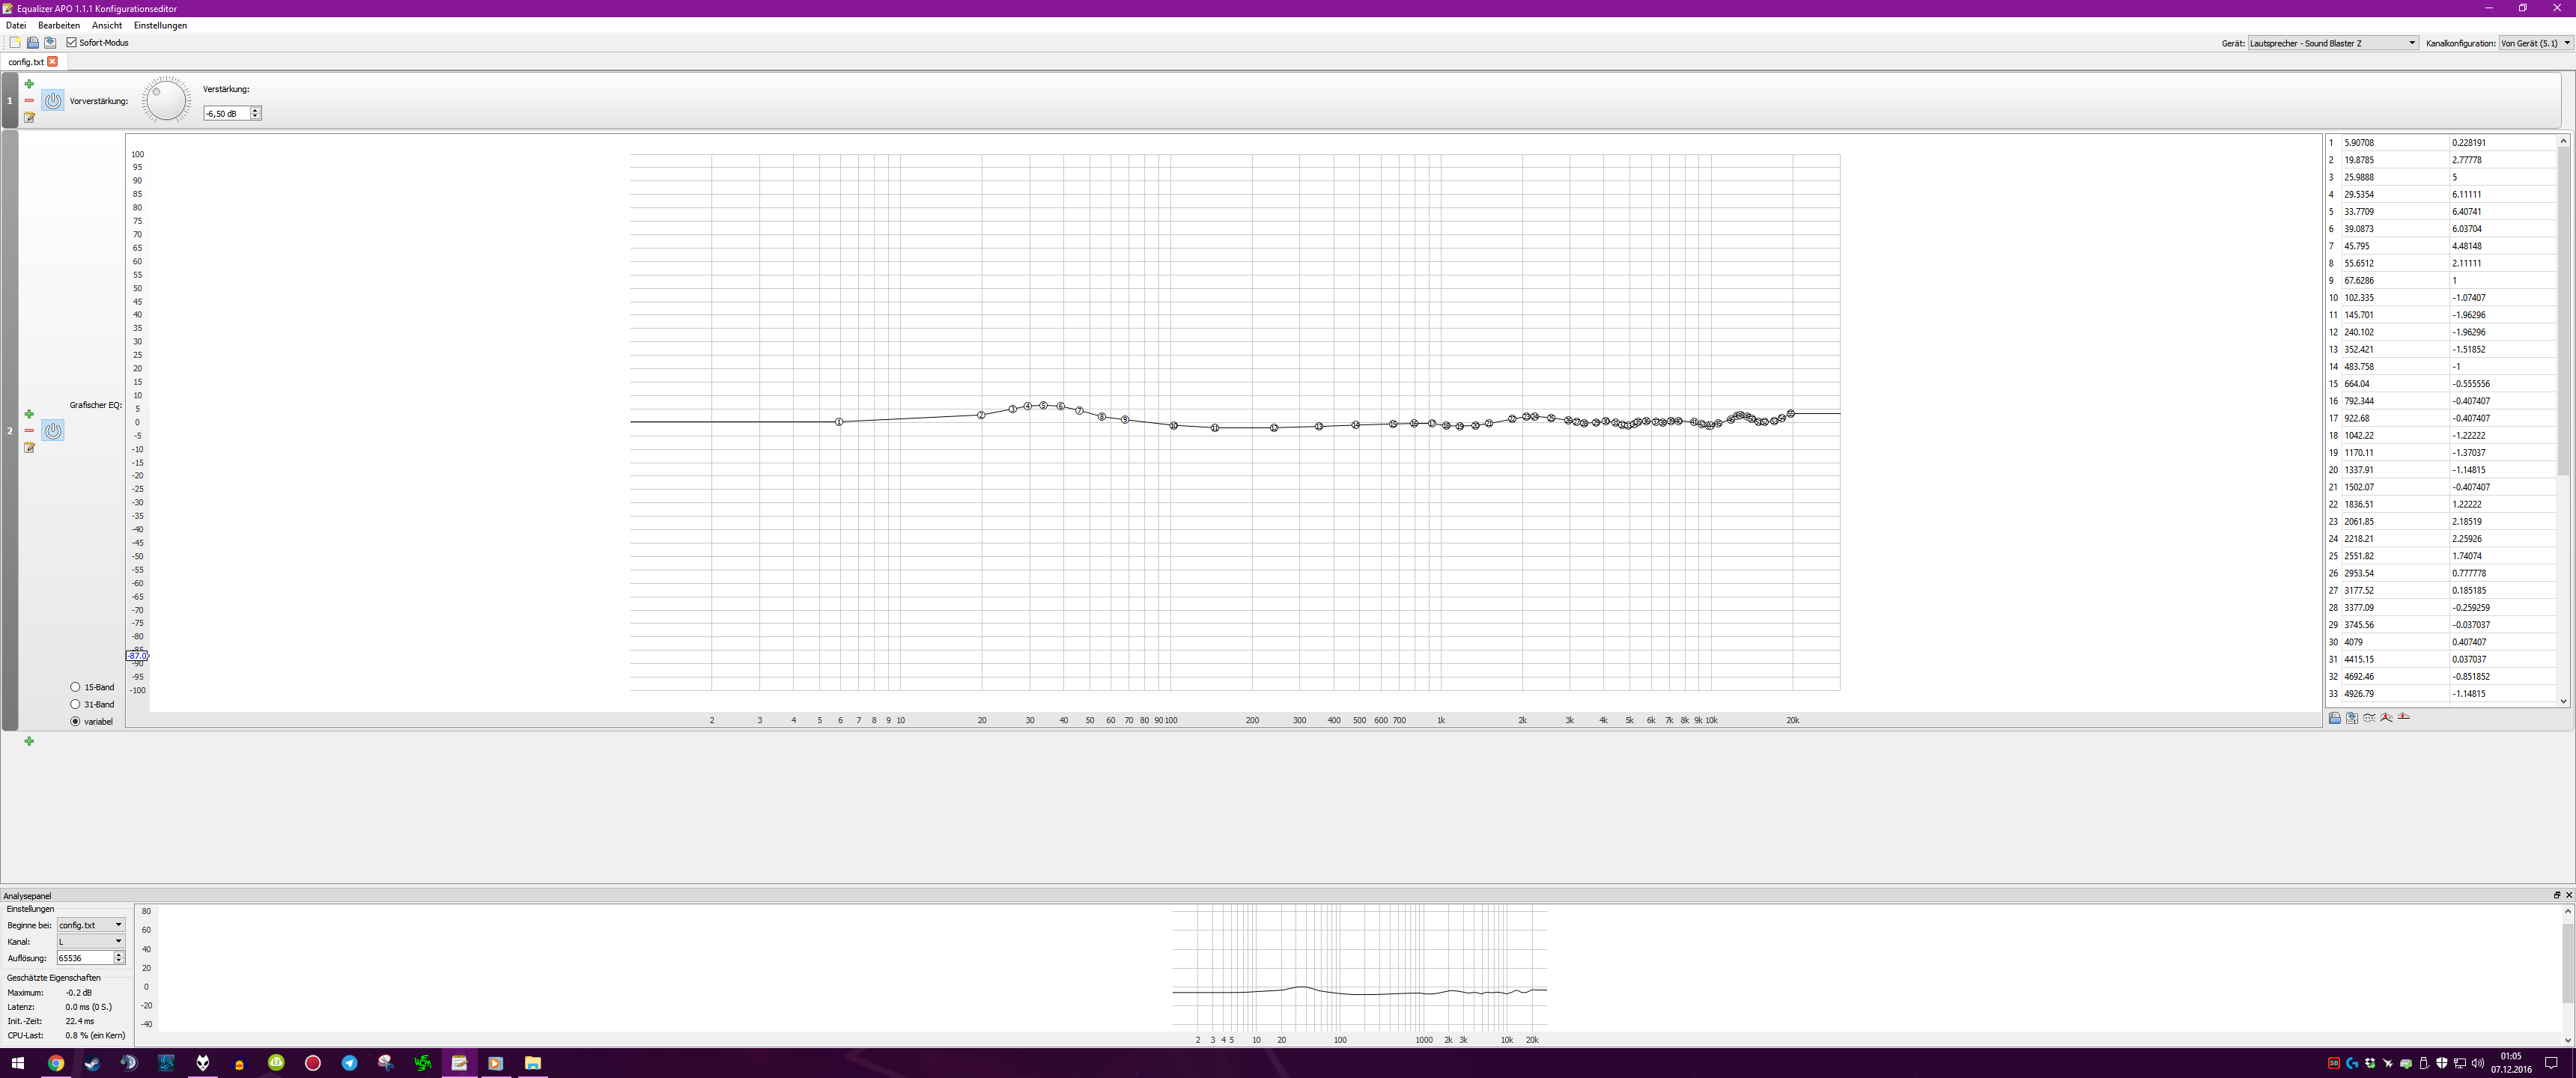Image resolution: width=2576 pixels, height=1078 pixels.
Task: Close the config.txt tab
Action: [x=53, y=62]
